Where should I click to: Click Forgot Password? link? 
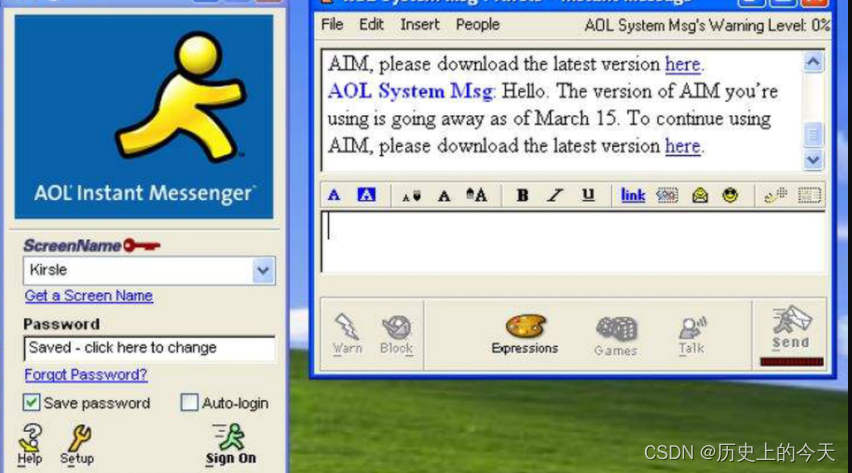tap(86, 375)
